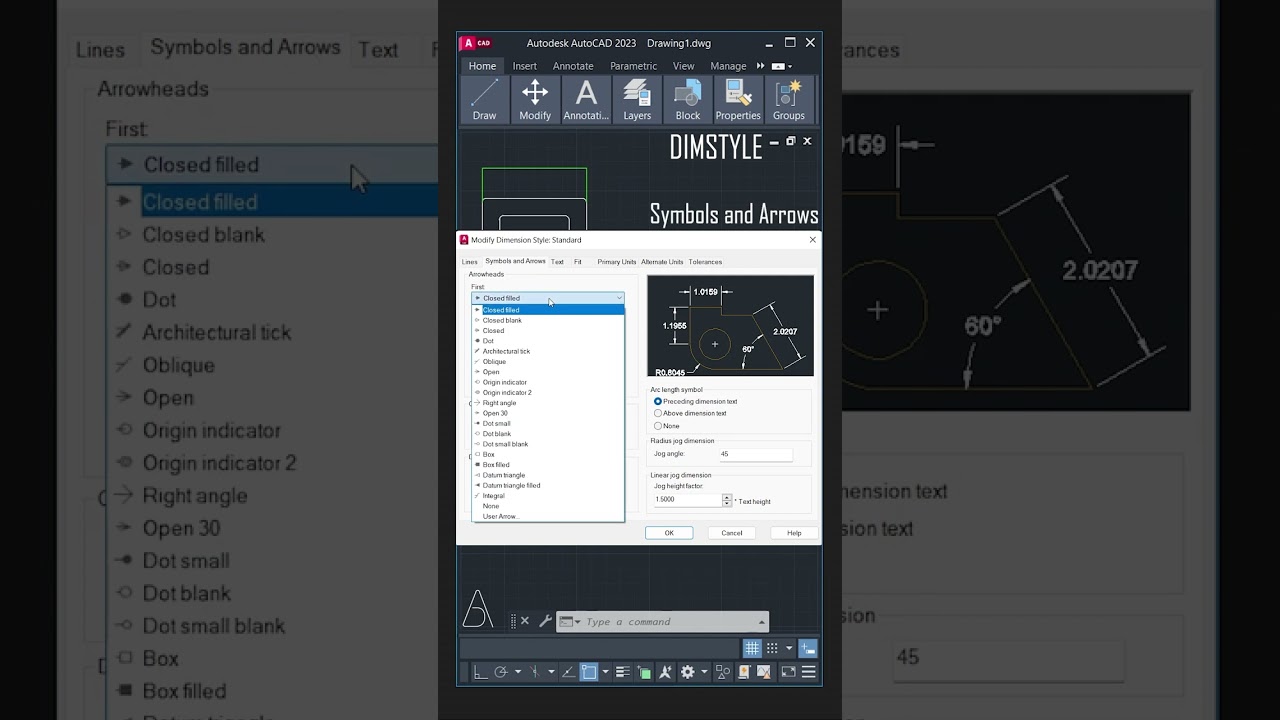Open the Annotate ribbon tab
1280x720 pixels.
point(573,66)
